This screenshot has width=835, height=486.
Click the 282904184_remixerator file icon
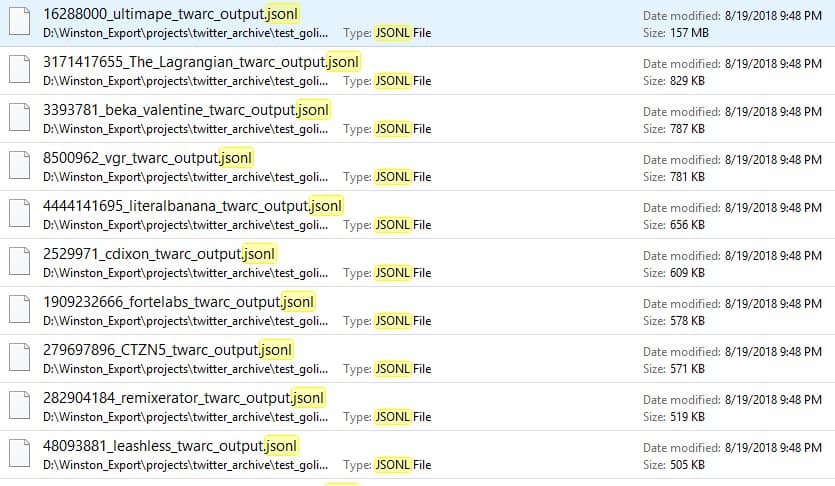pyautogui.click(x=20, y=406)
